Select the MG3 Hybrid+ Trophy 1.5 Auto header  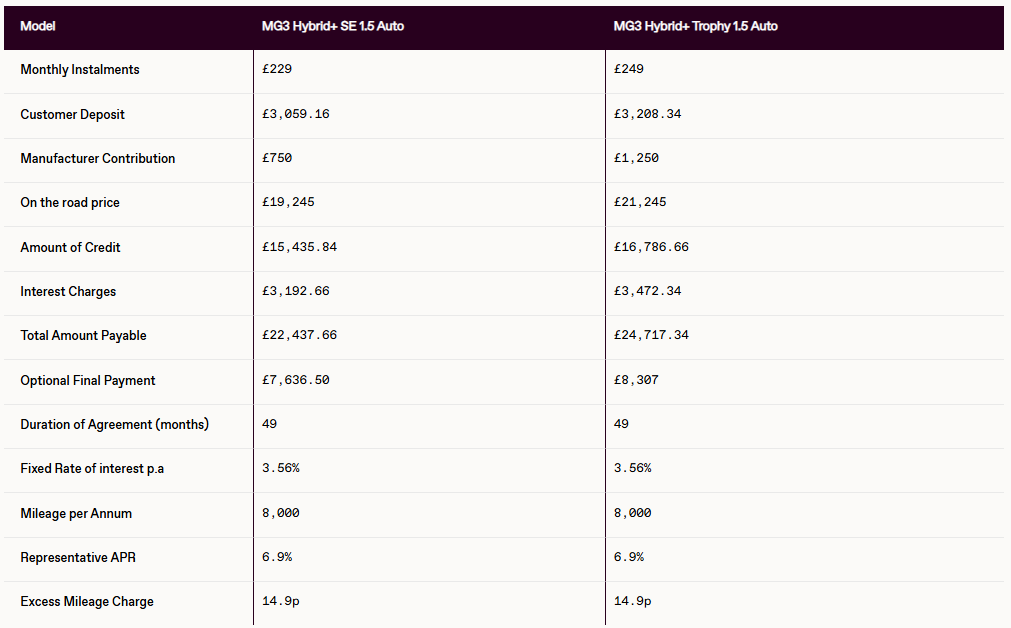695,26
